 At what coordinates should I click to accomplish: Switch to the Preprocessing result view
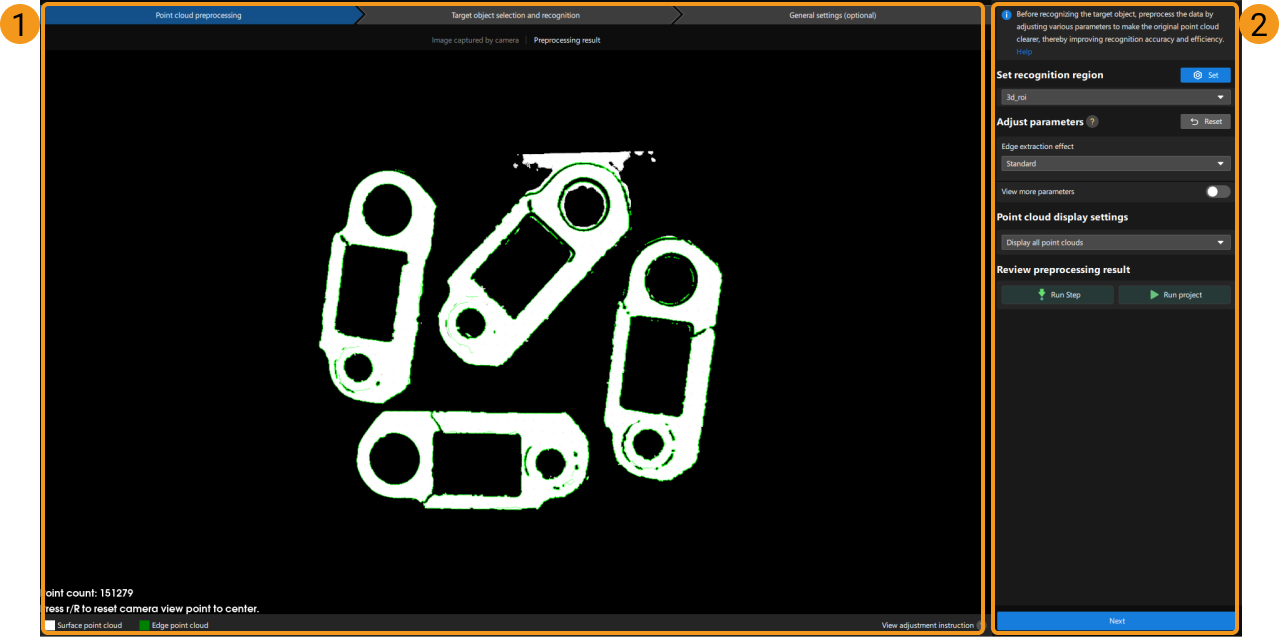tap(567, 41)
